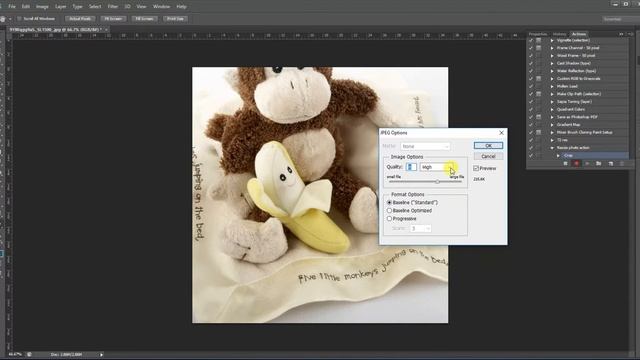Screen dimensions: 640x360
Task: Click the Print Size button
Action: point(176,19)
